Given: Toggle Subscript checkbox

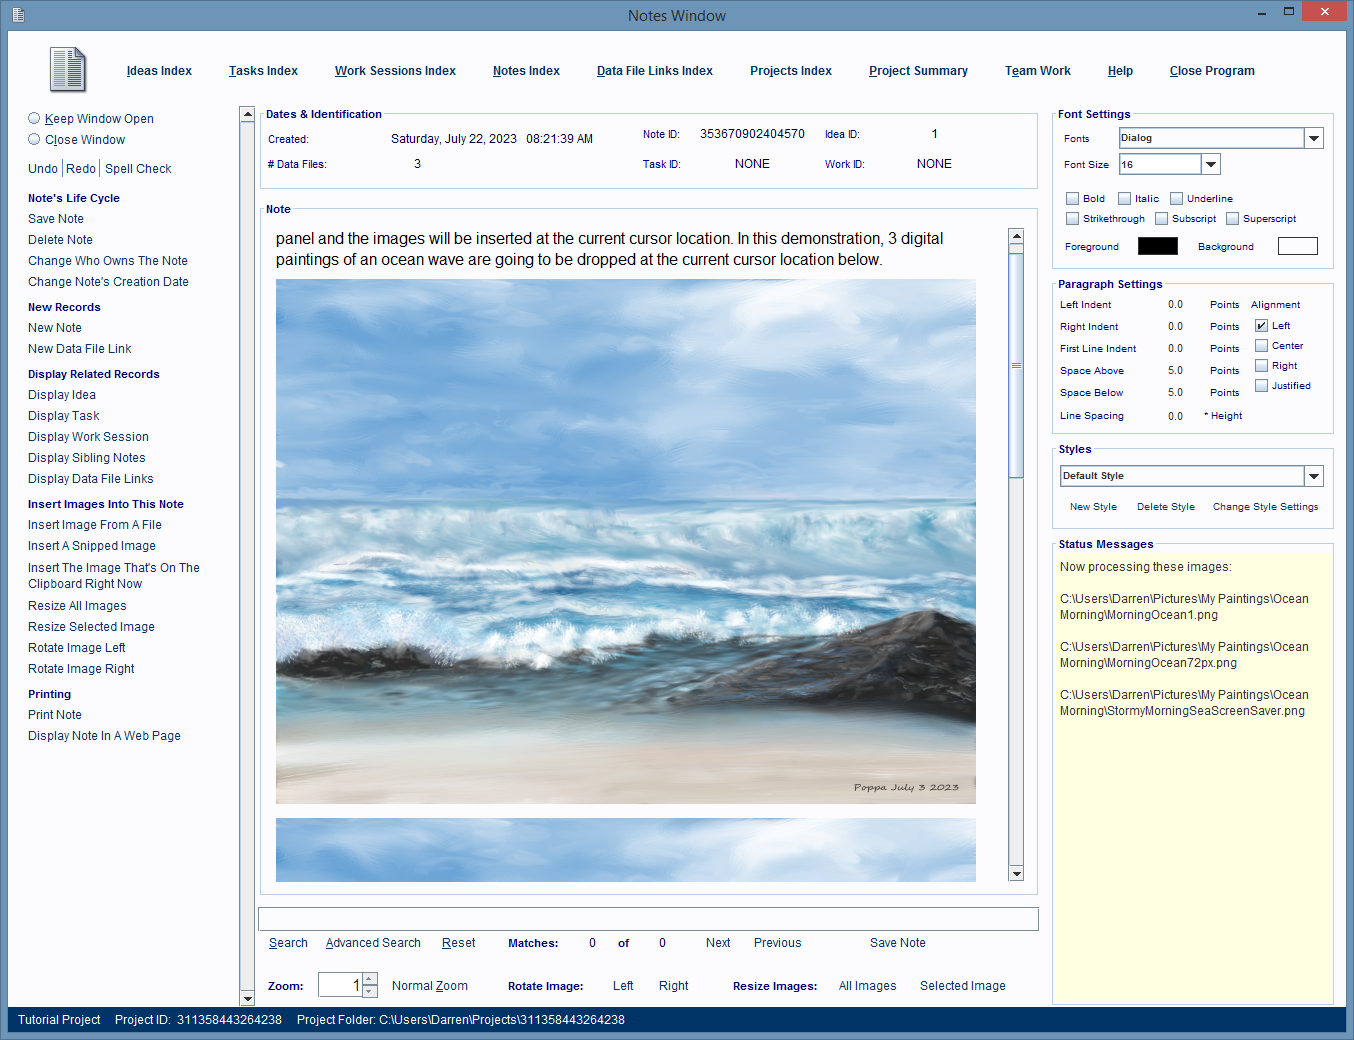Looking at the screenshot, I should (1161, 218).
